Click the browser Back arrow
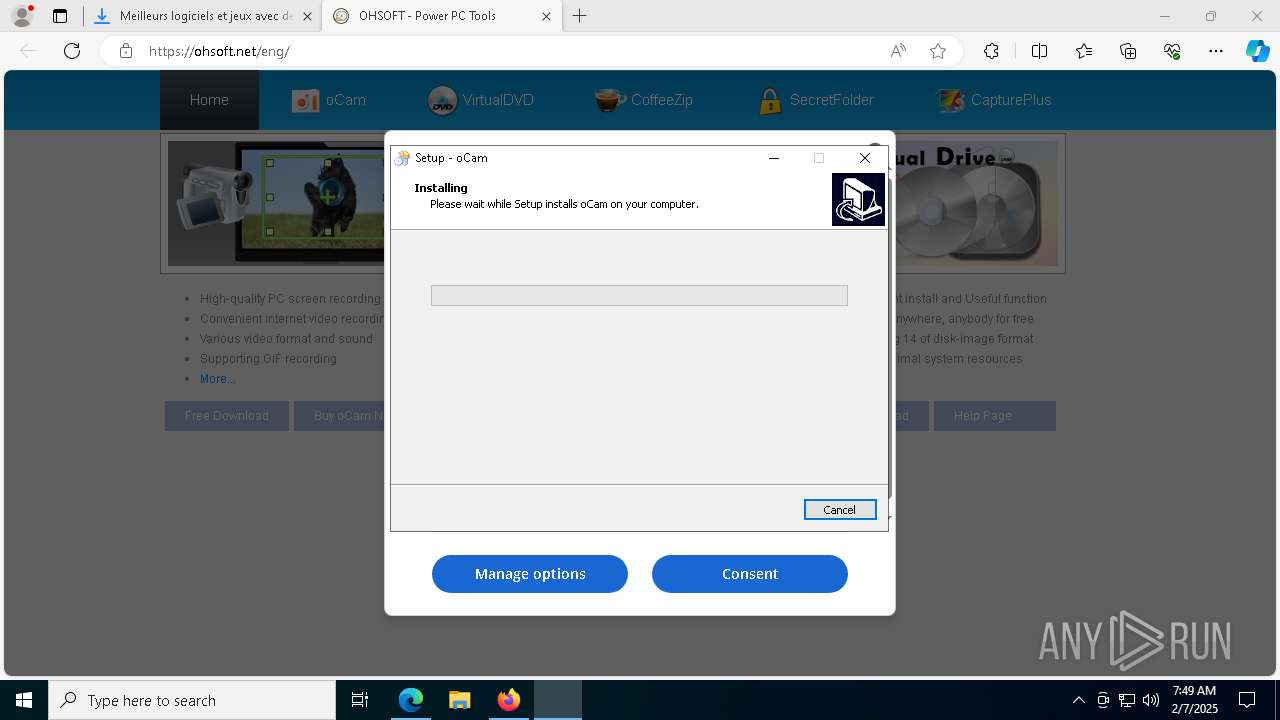 point(28,51)
